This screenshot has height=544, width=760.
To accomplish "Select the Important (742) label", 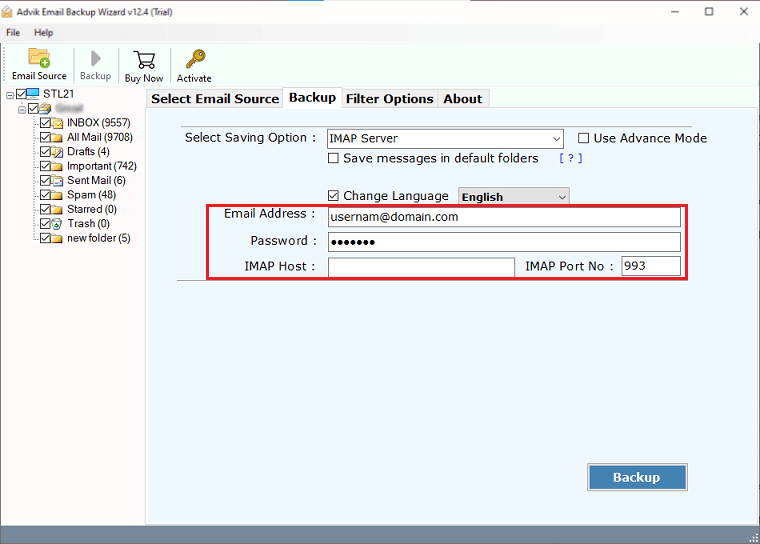I will pyautogui.click(x=102, y=166).
